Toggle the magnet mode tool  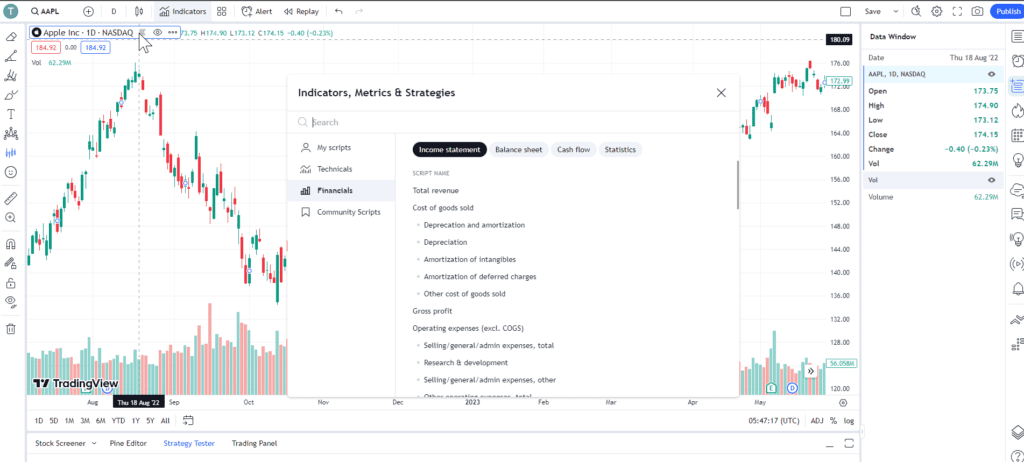[10, 244]
